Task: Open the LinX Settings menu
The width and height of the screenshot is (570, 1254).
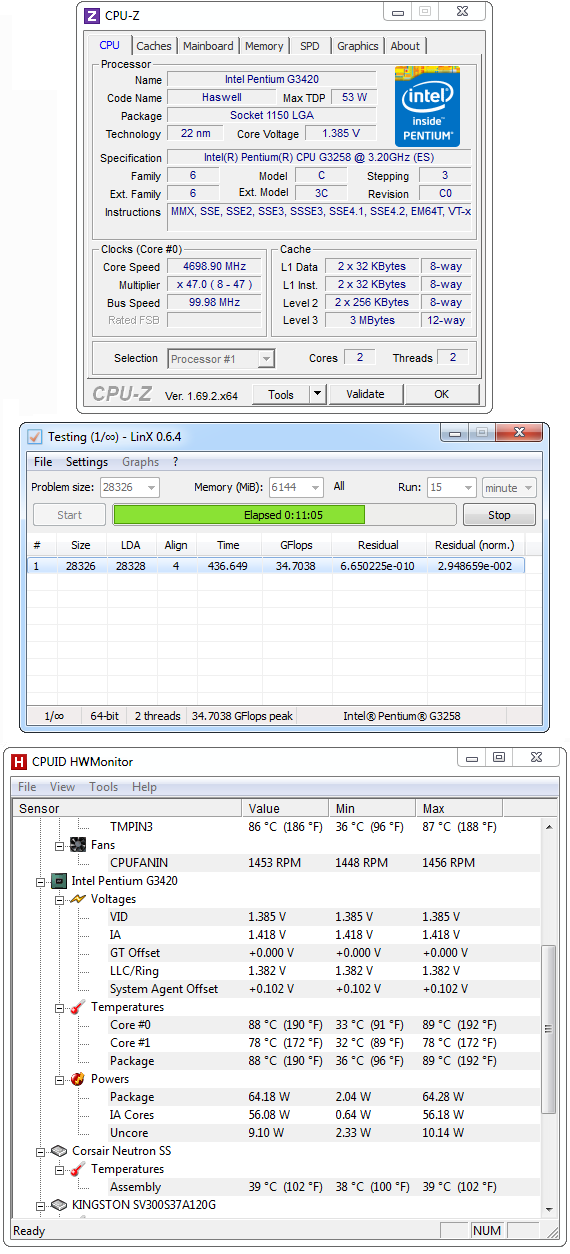Action: (x=87, y=462)
